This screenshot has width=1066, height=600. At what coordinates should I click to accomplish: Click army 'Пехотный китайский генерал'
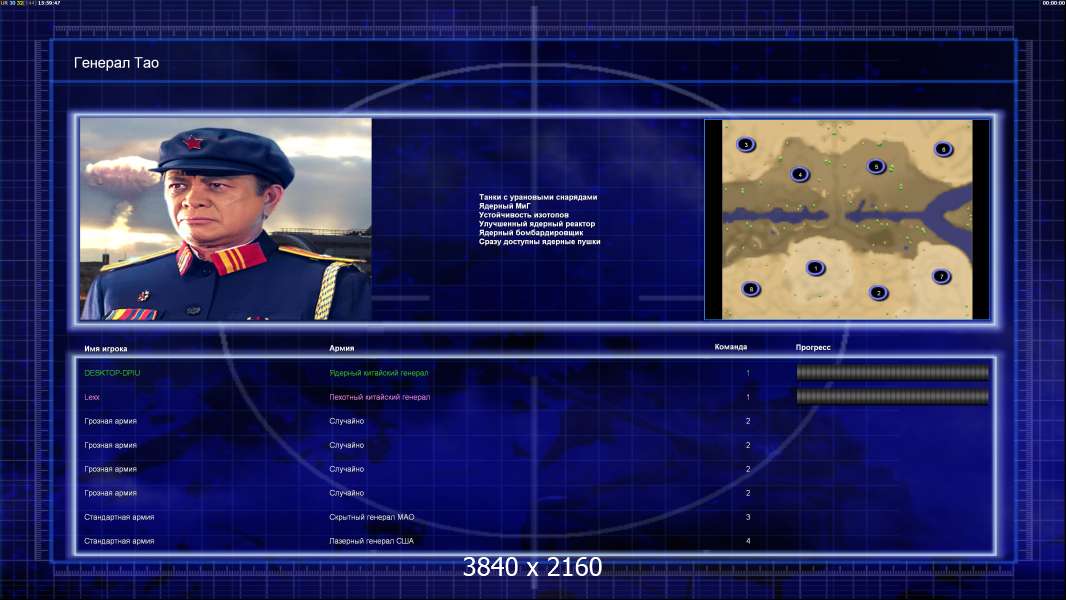[x=379, y=397]
